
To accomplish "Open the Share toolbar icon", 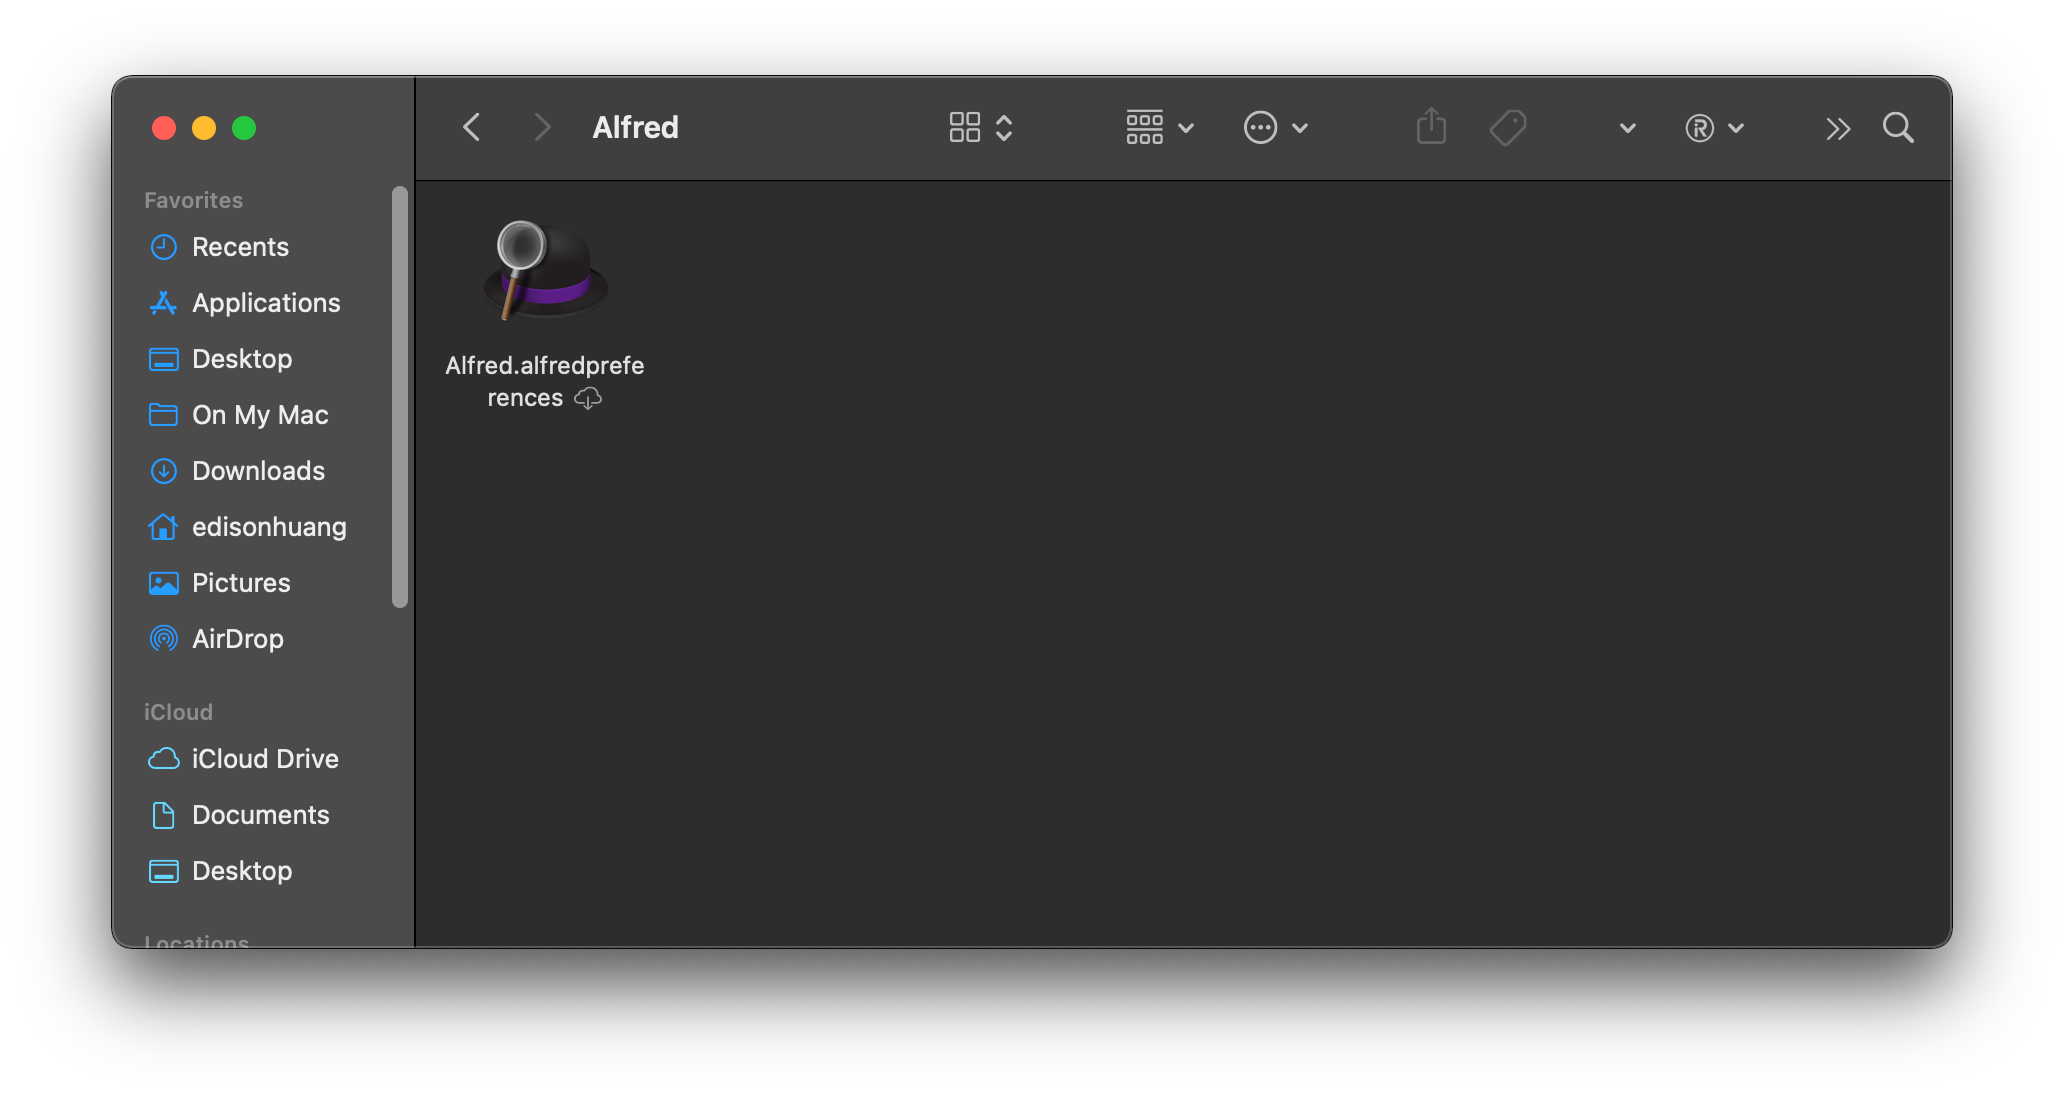I will 1431,127.
